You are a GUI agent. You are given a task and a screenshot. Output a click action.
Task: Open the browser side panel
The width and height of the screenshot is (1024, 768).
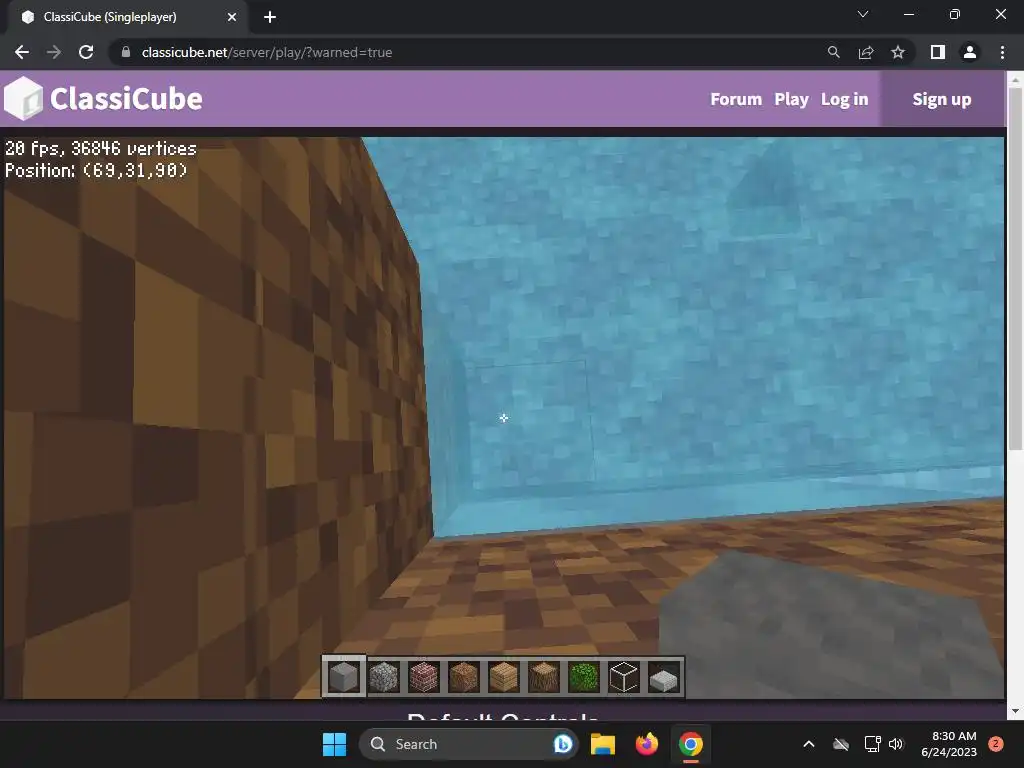point(938,52)
